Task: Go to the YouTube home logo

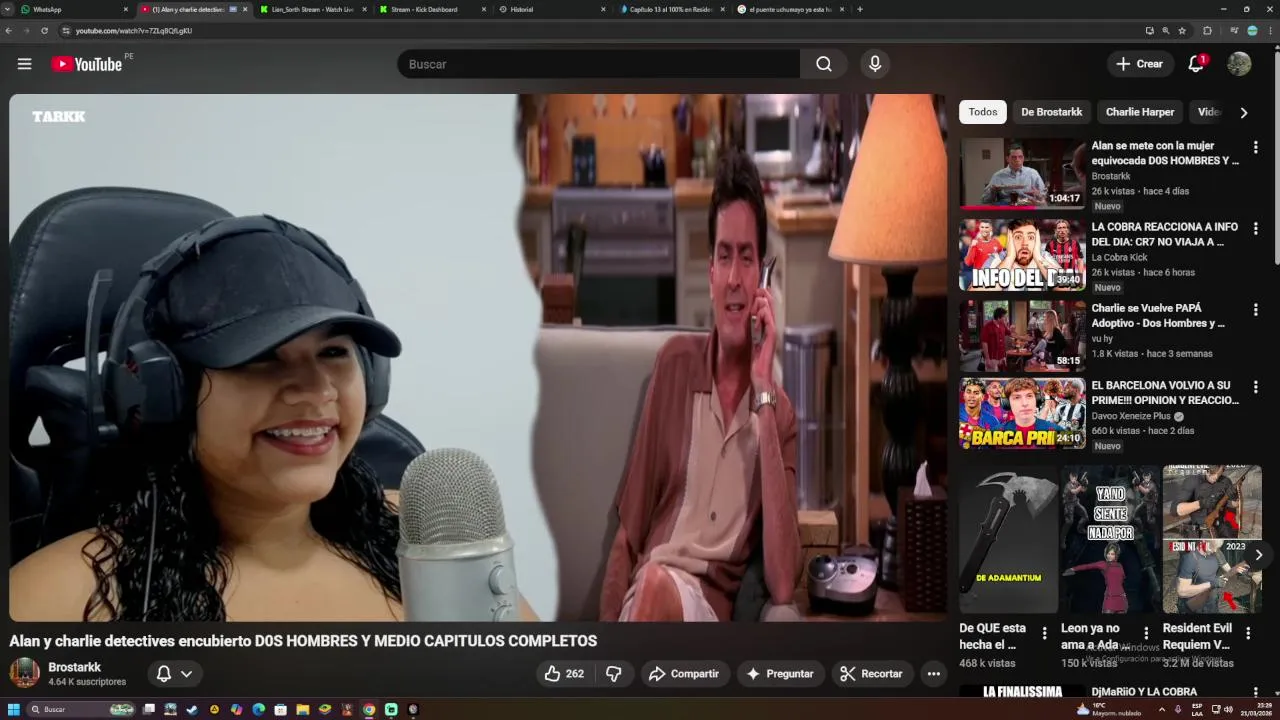Action: coord(86,64)
